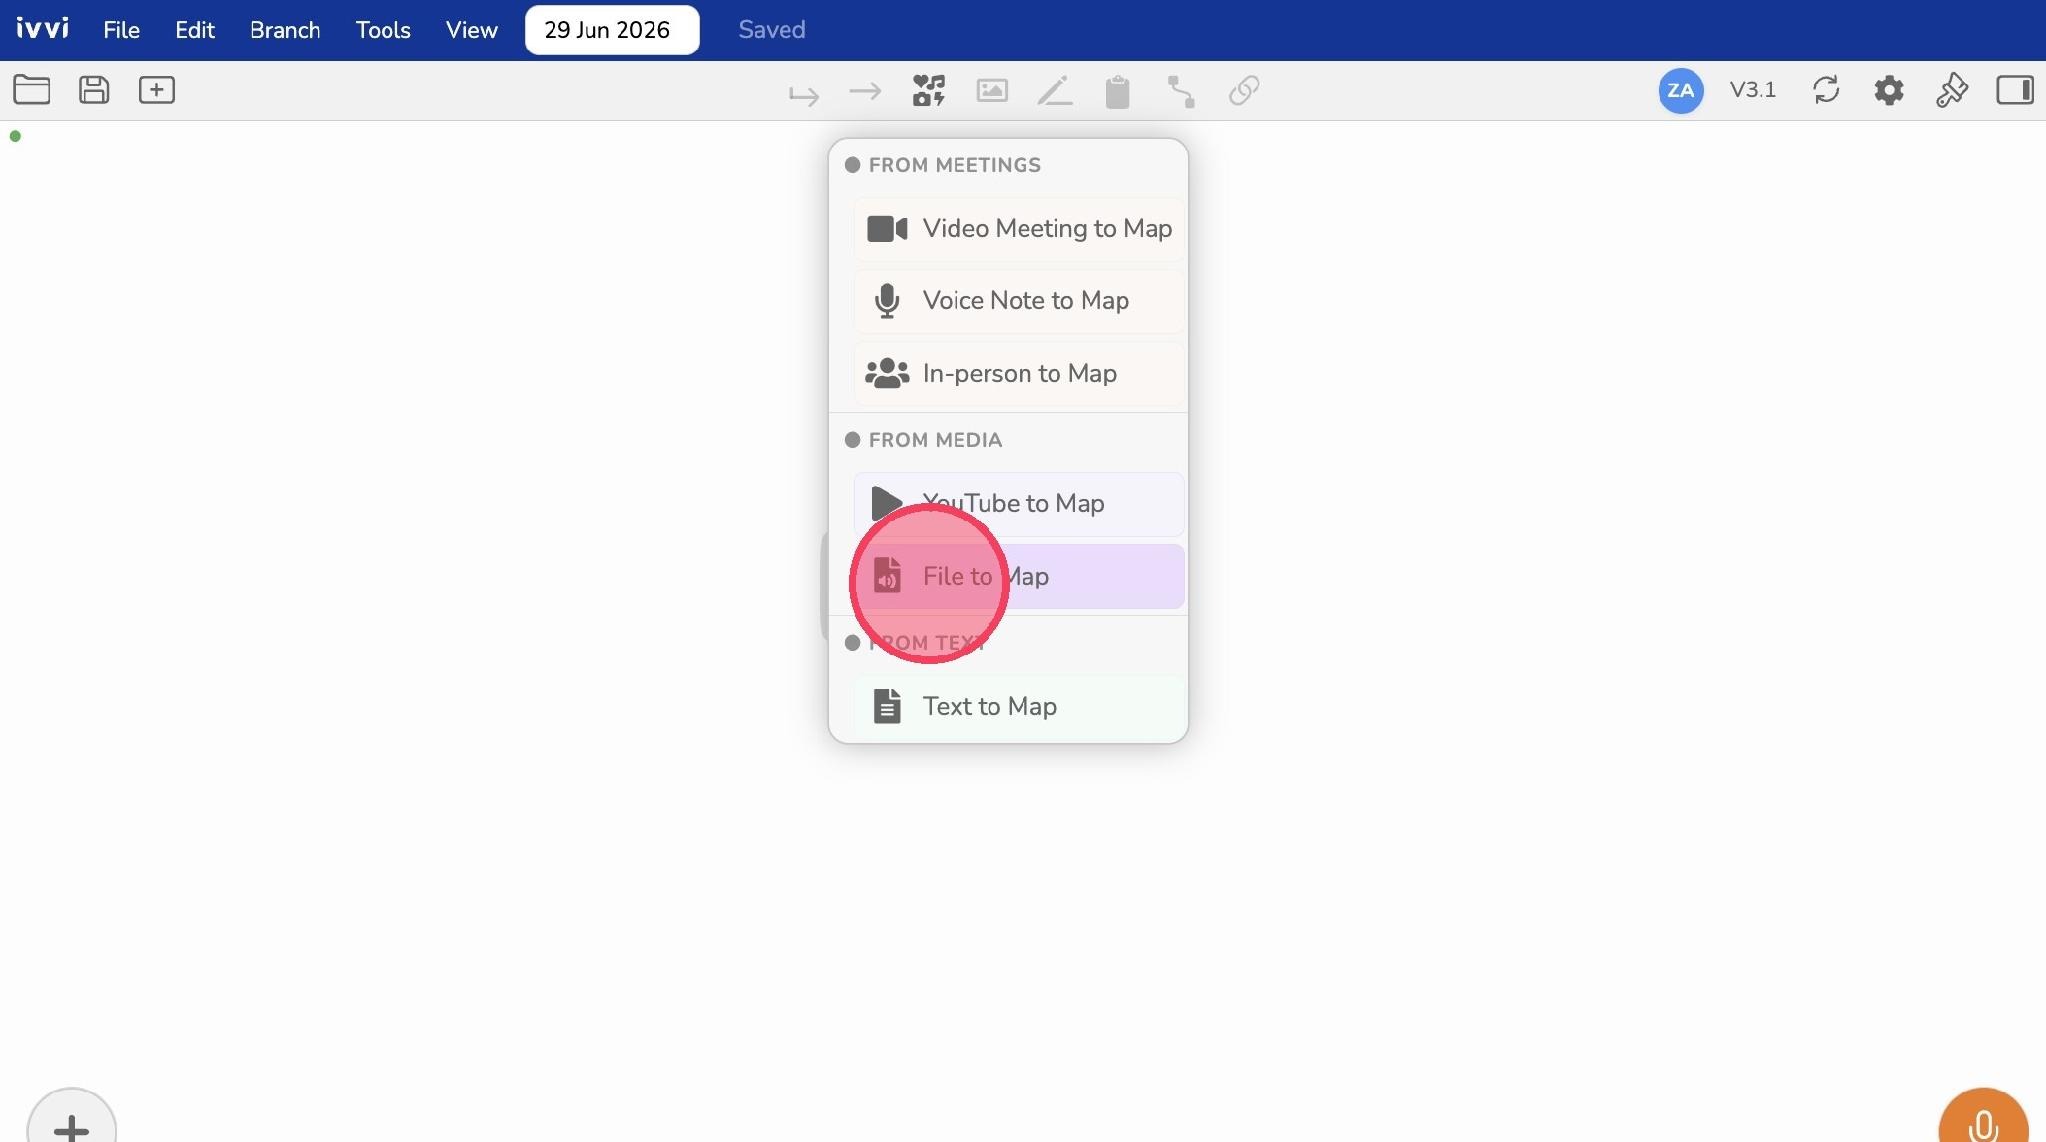This screenshot has height=1142, width=2046.
Task: Open the View menu
Action: pos(472,30)
